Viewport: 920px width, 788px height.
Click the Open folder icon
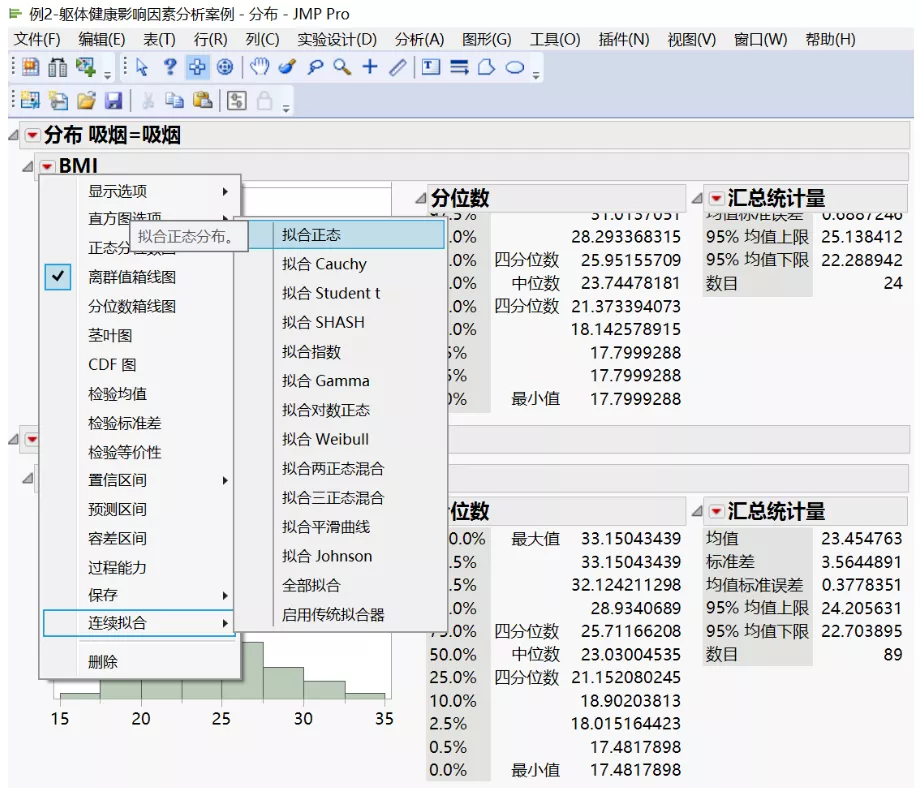click(x=86, y=100)
